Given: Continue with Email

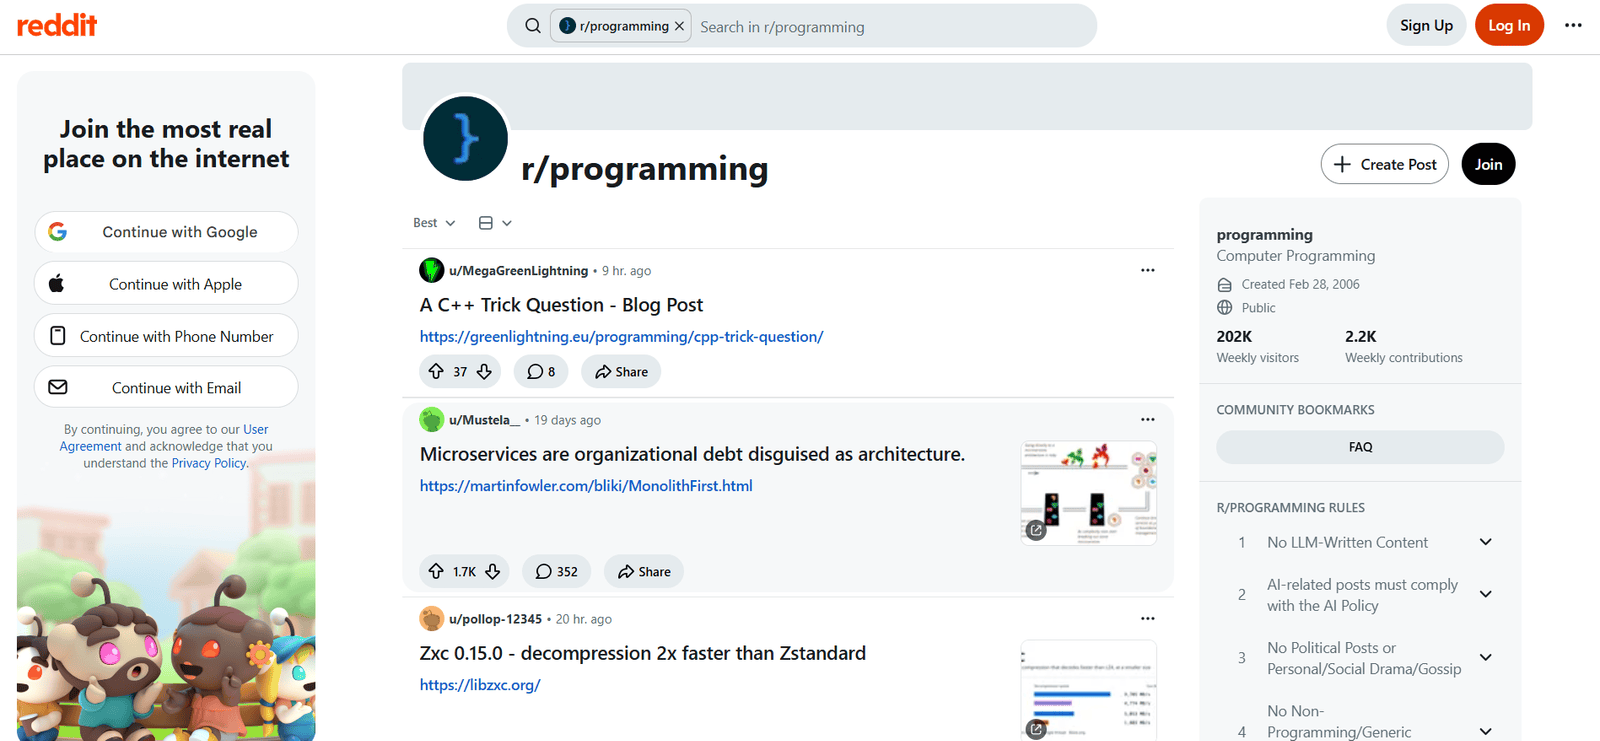Looking at the screenshot, I should point(166,387).
